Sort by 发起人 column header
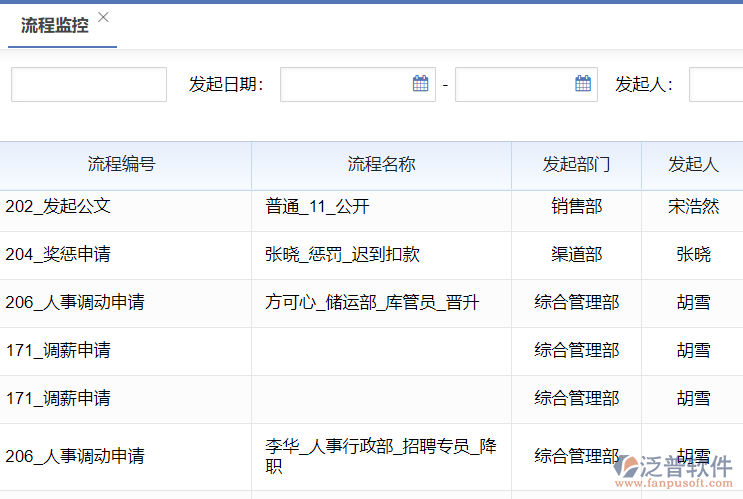The image size is (743, 499). click(693, 164)
